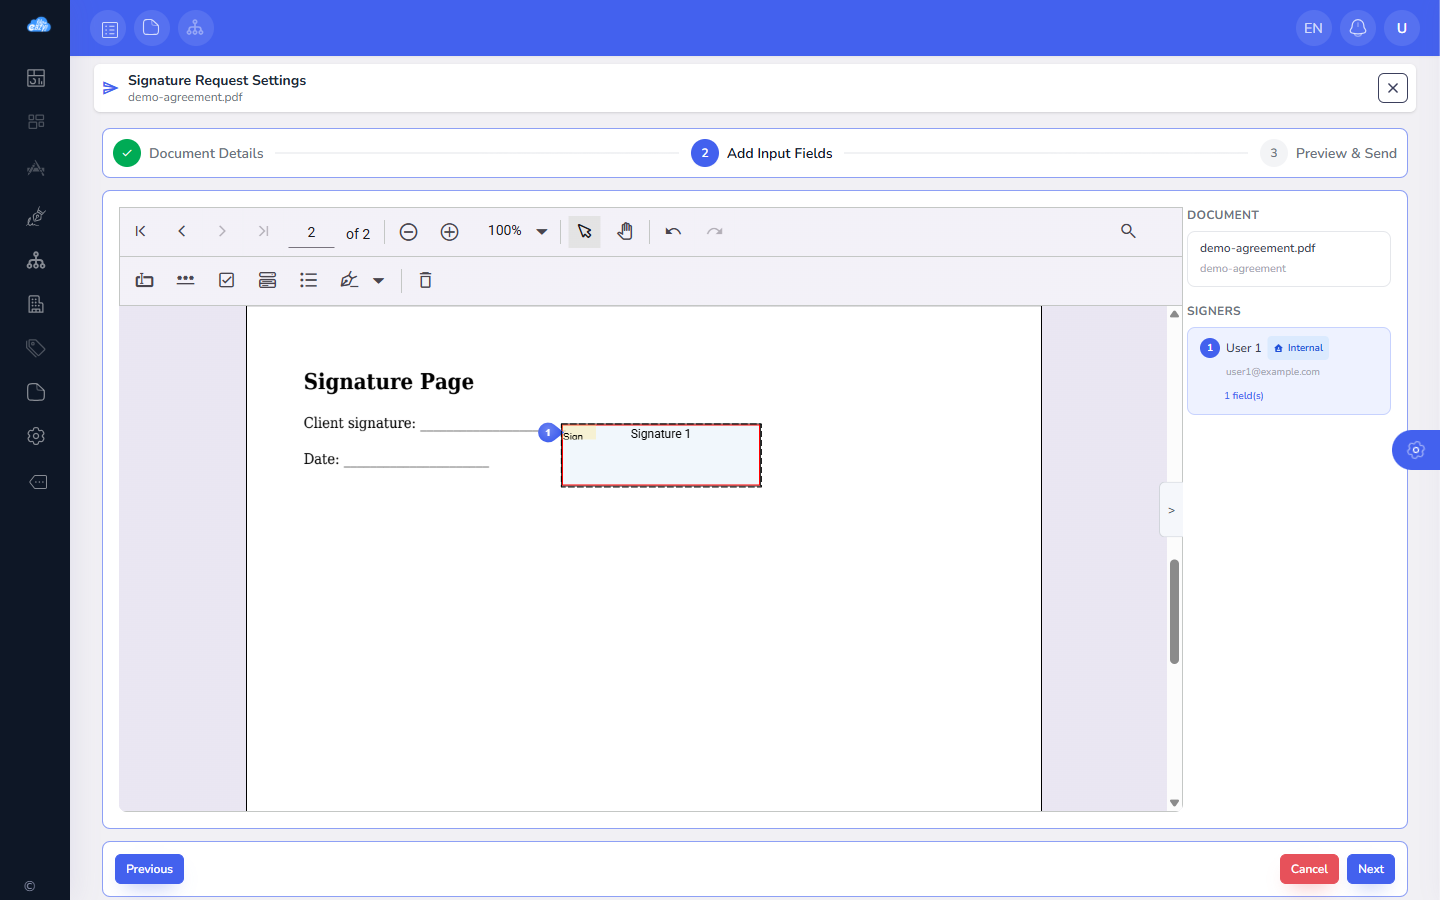Screen dimensions: 1440x900
Task: Click the red Cancel button
Action: pyautogui.click(x=1309, y=869)
